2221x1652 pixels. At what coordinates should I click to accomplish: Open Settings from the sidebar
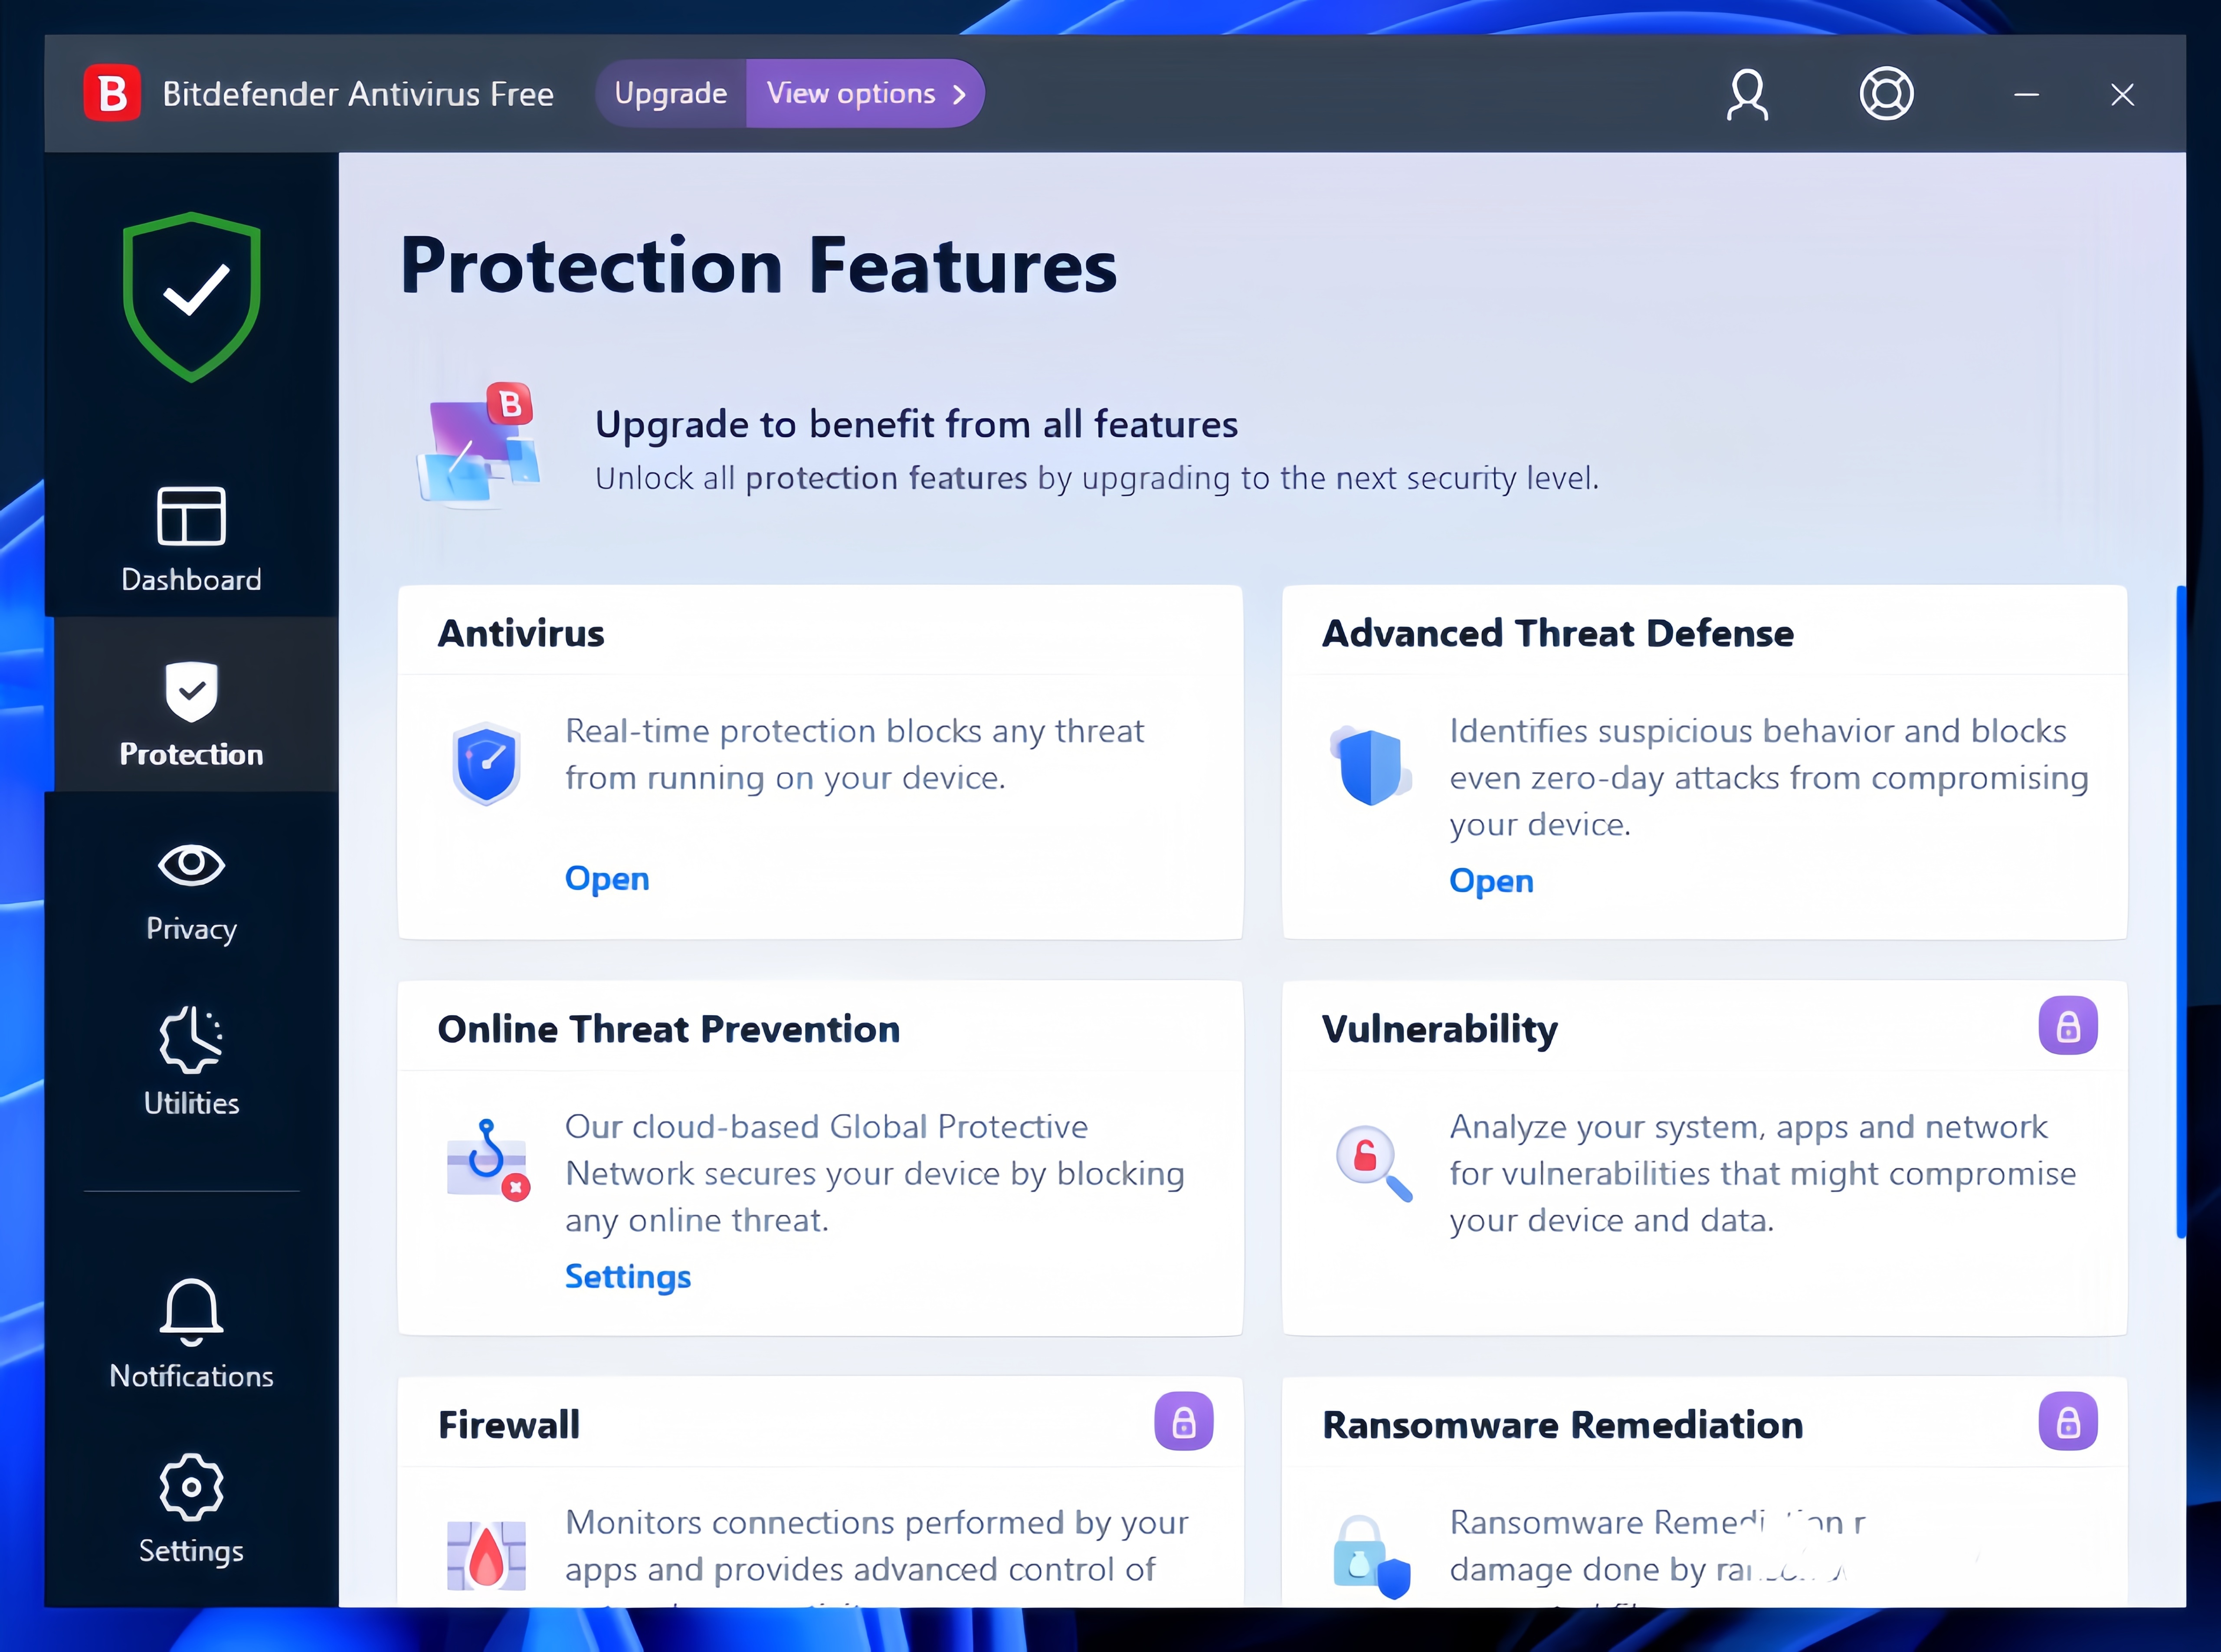click(x=191, y=1509)
